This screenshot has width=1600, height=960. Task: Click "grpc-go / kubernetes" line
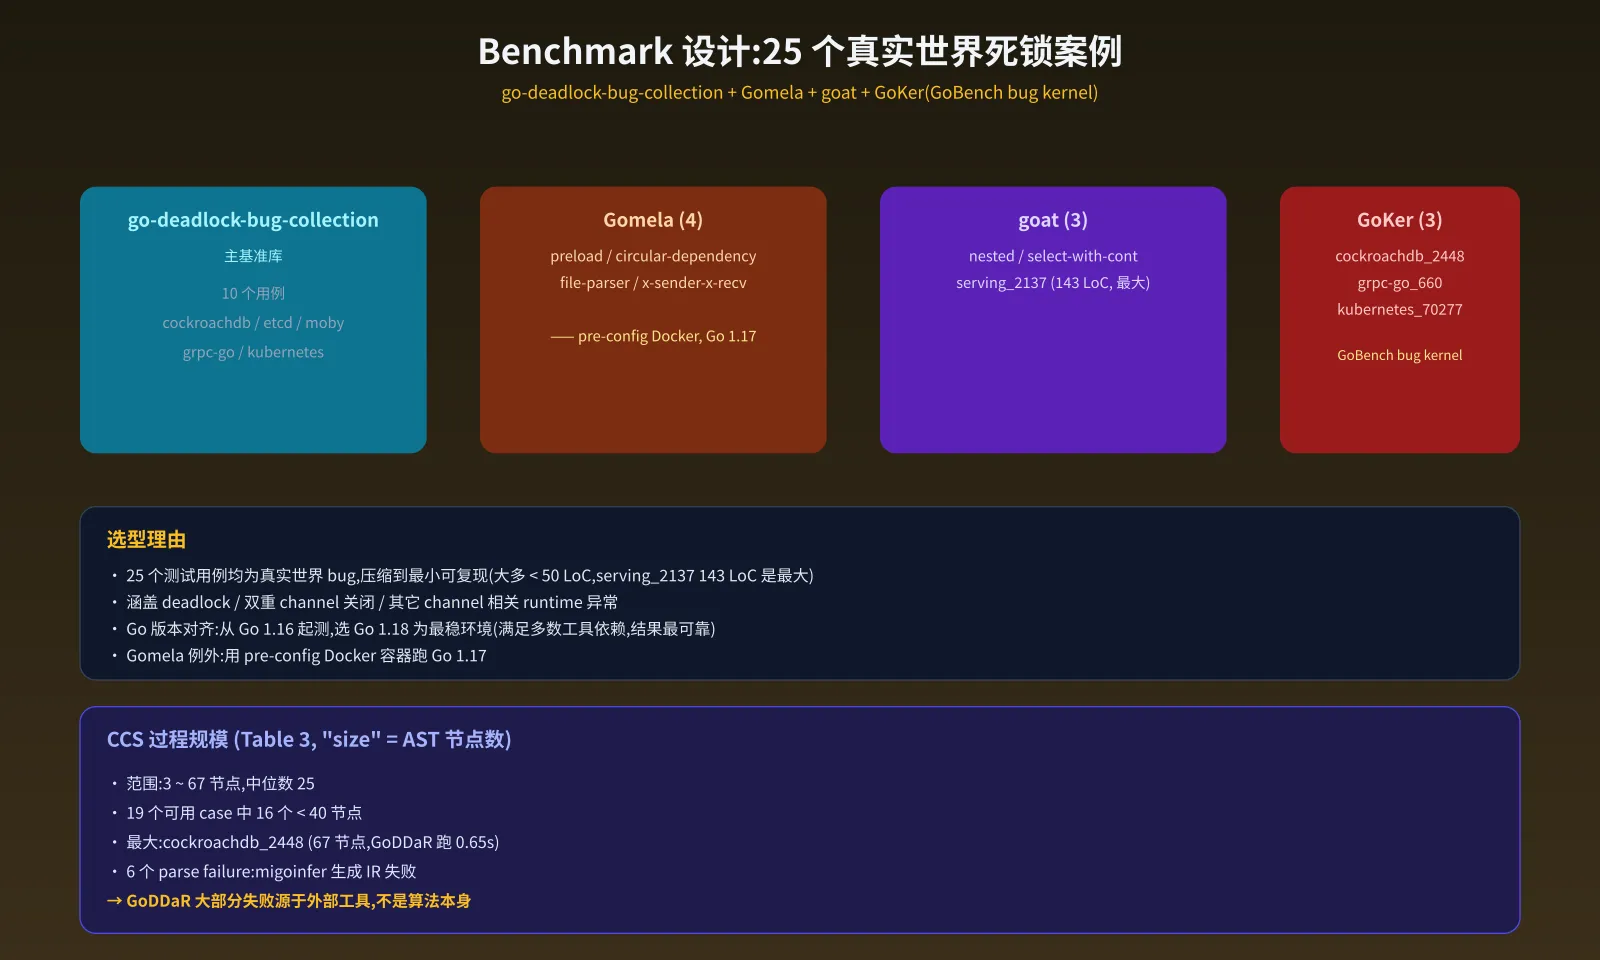coord(253,352)
